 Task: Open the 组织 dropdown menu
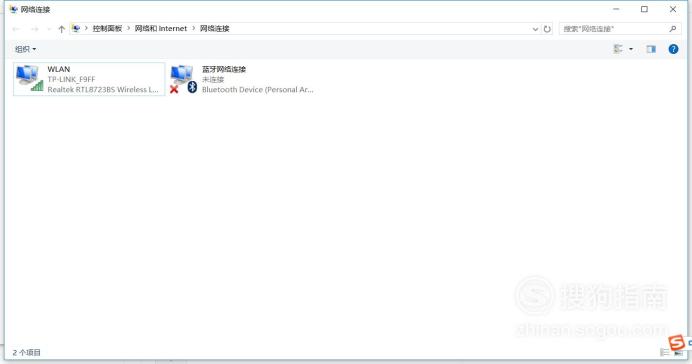[x=26, y=49]
